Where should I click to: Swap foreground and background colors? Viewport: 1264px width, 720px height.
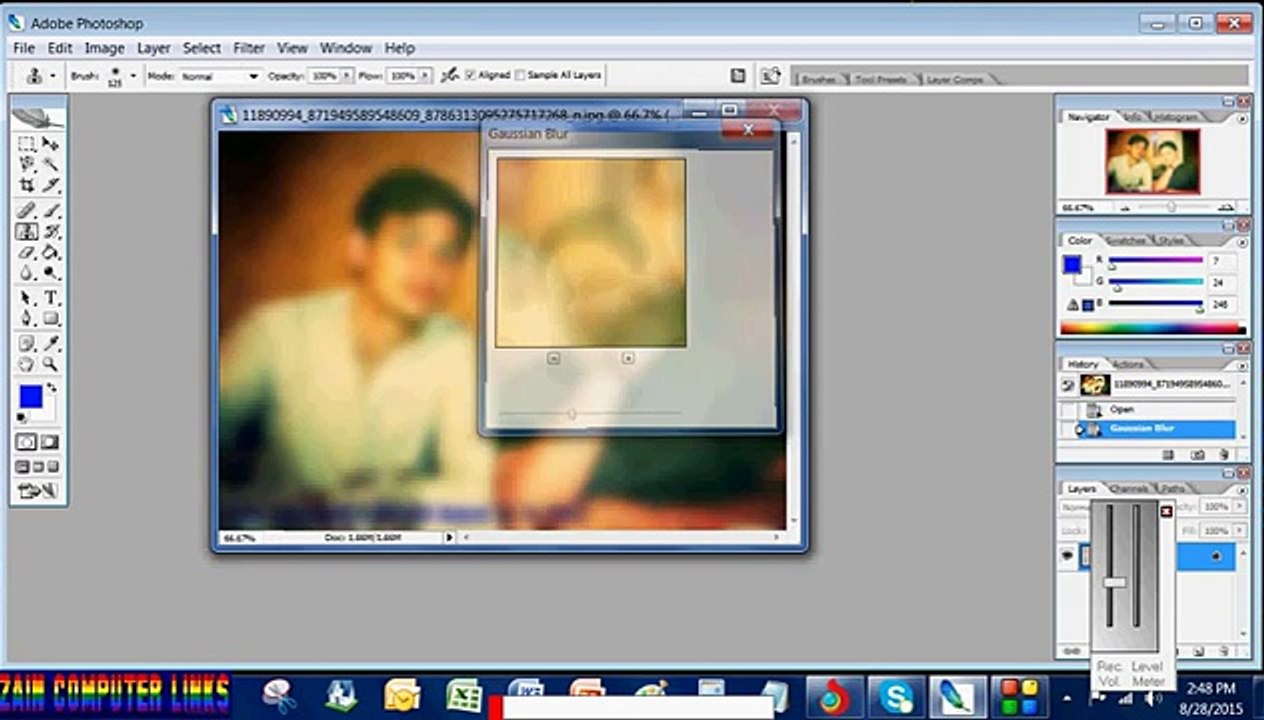(x=52, y=388)
